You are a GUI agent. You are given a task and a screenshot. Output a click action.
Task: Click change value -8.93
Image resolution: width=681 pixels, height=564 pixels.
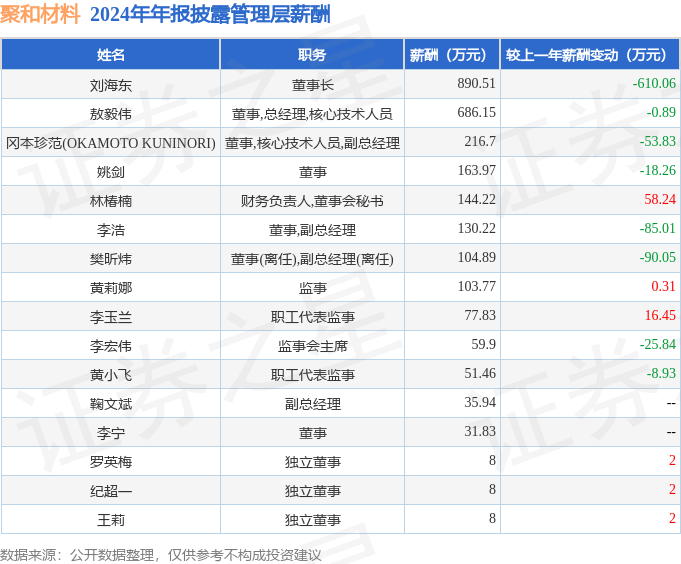661,373
